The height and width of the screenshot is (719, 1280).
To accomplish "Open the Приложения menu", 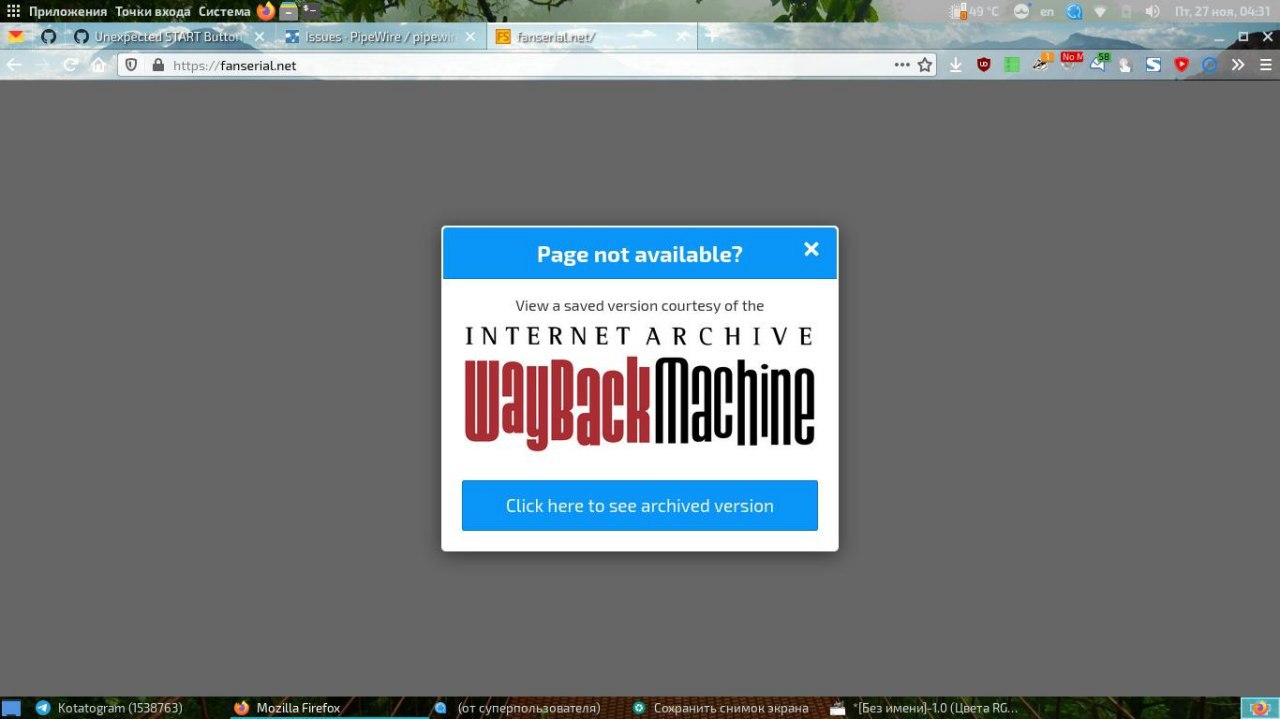I will [67, 11].
